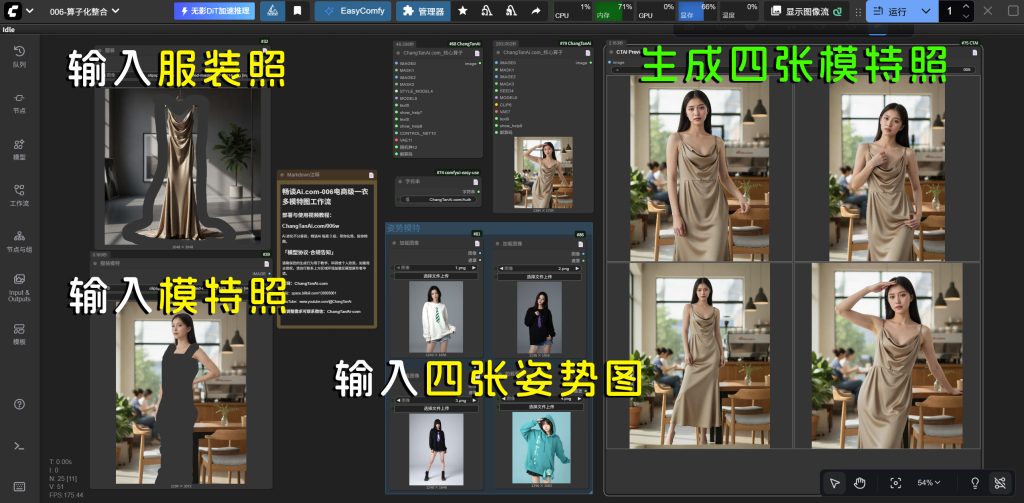Click the CPU usage indicator

(x=572, y=11)
